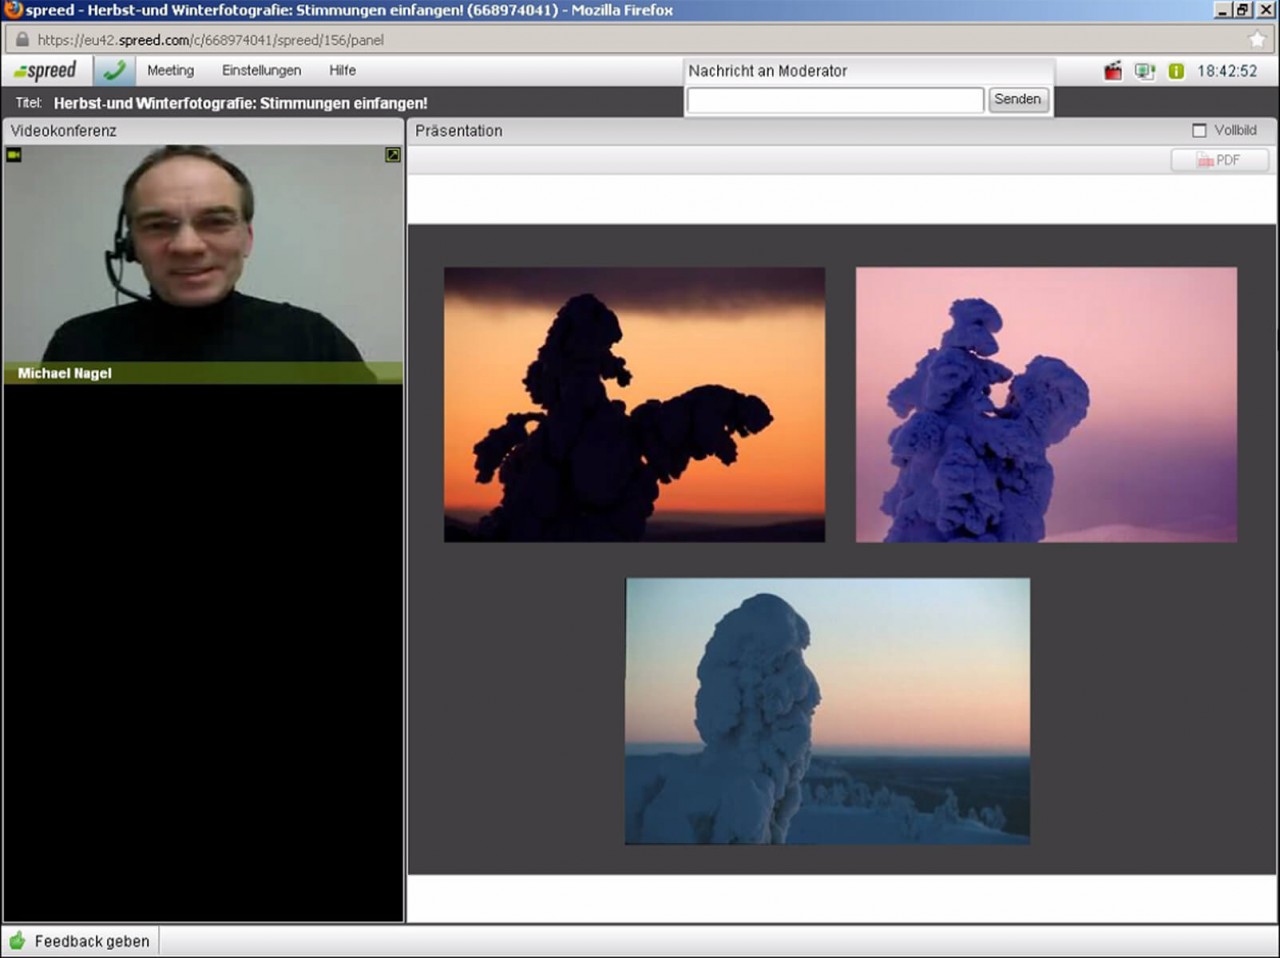Click the Feedback geben smiley icon
The height and width of the screenshot is (958, 1280).
15,941
